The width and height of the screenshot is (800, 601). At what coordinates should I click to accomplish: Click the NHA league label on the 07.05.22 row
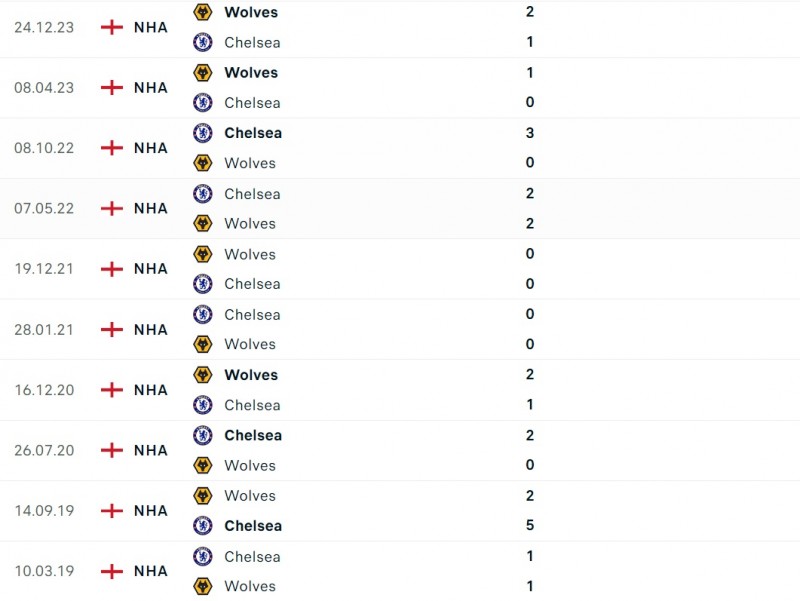[x=151, y=208]
